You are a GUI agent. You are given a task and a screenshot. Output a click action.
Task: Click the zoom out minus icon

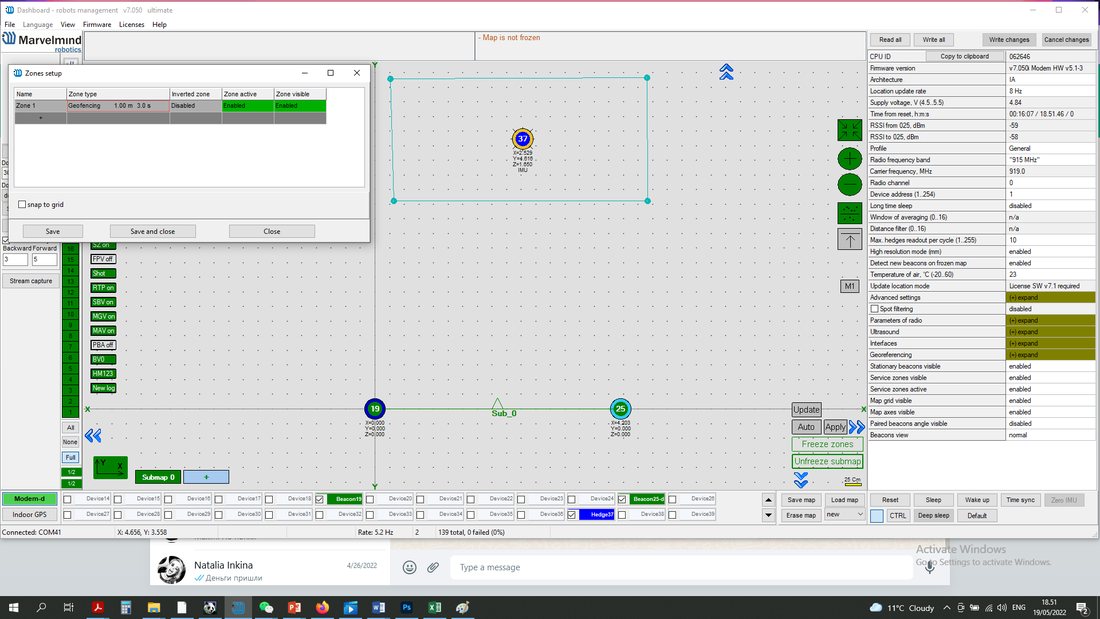pos(850,185)
